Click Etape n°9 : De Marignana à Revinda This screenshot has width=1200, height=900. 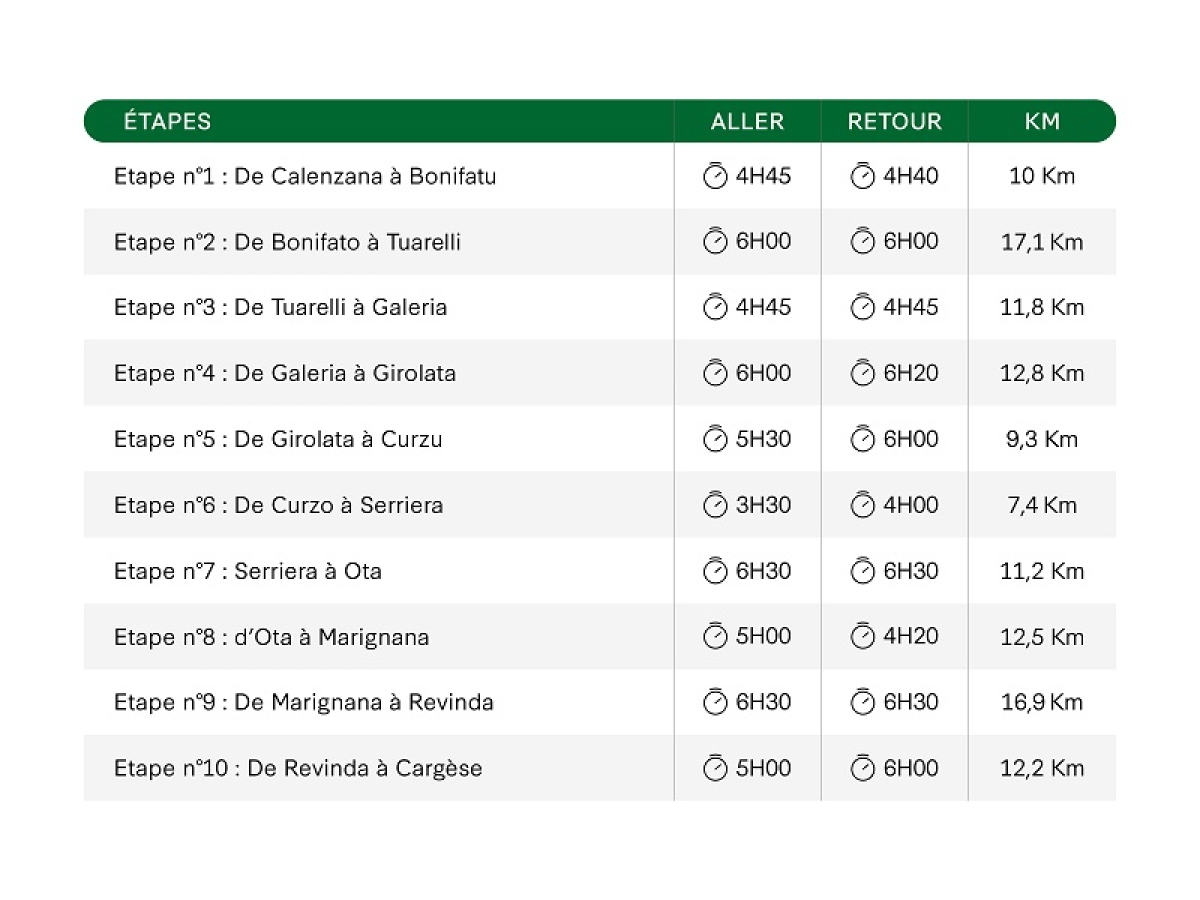pyautogui.click(x=304, y=702)
